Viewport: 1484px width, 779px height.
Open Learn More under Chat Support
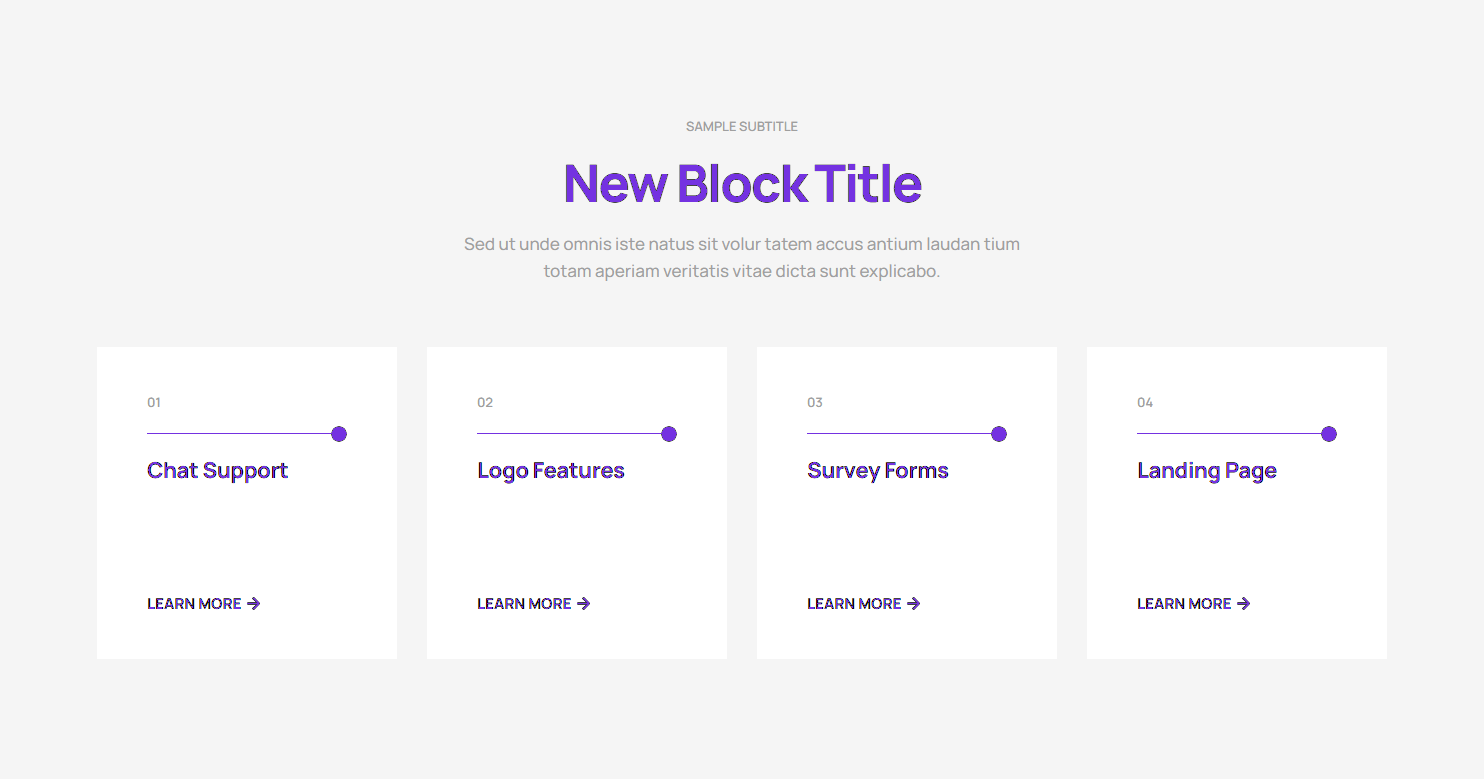(x=194, y=604)
